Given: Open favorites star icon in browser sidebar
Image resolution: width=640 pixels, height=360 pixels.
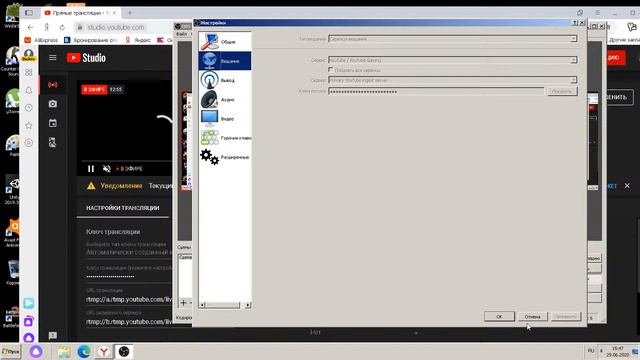Looking at the screenshot, I should (x=29, y=125).
